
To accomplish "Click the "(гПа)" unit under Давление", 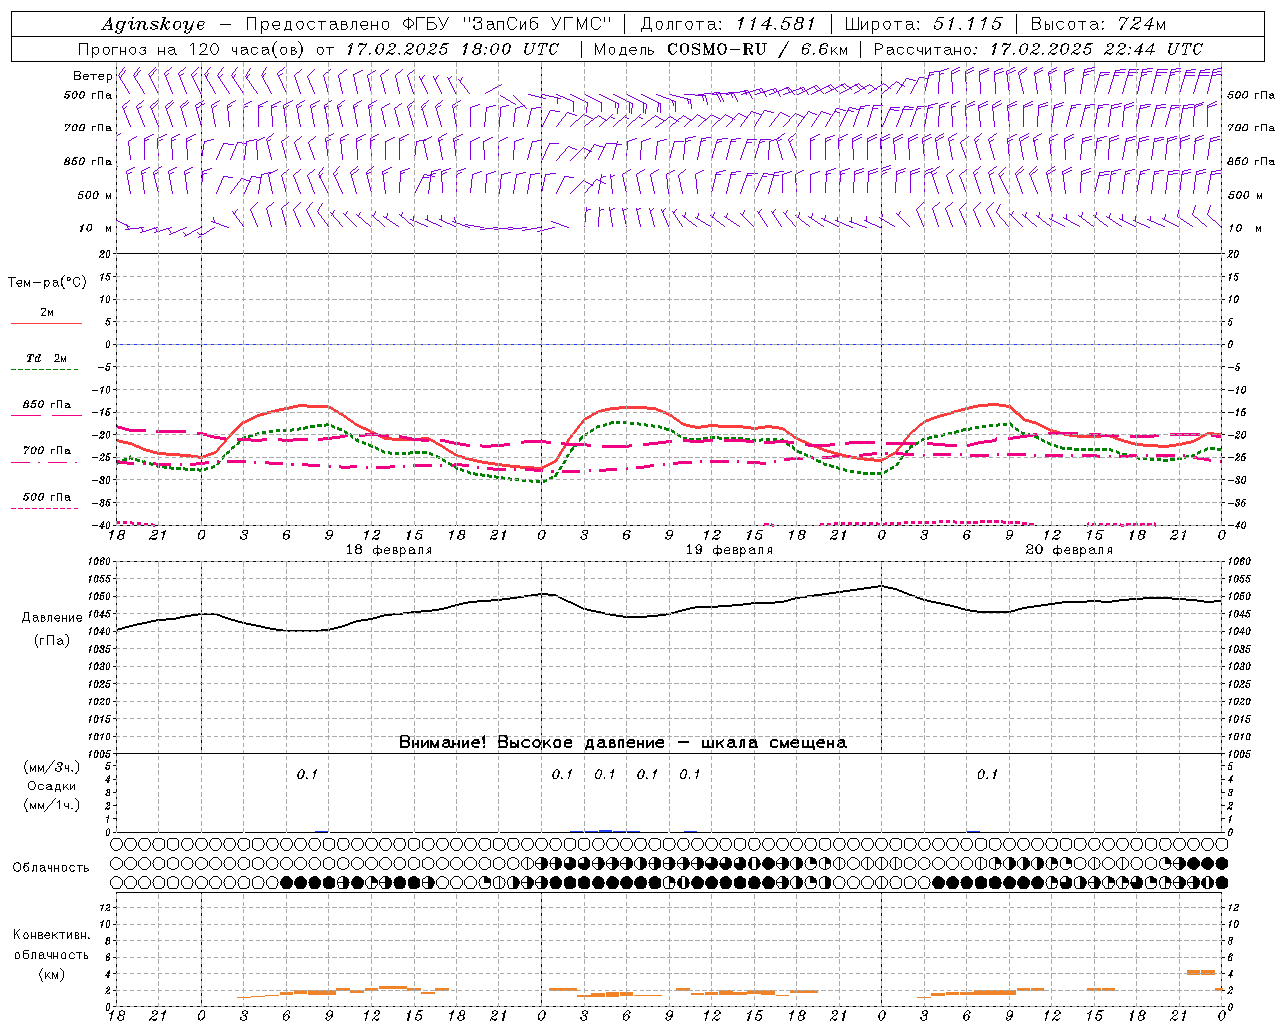I will pyautogui.click(x=51, y=641).
